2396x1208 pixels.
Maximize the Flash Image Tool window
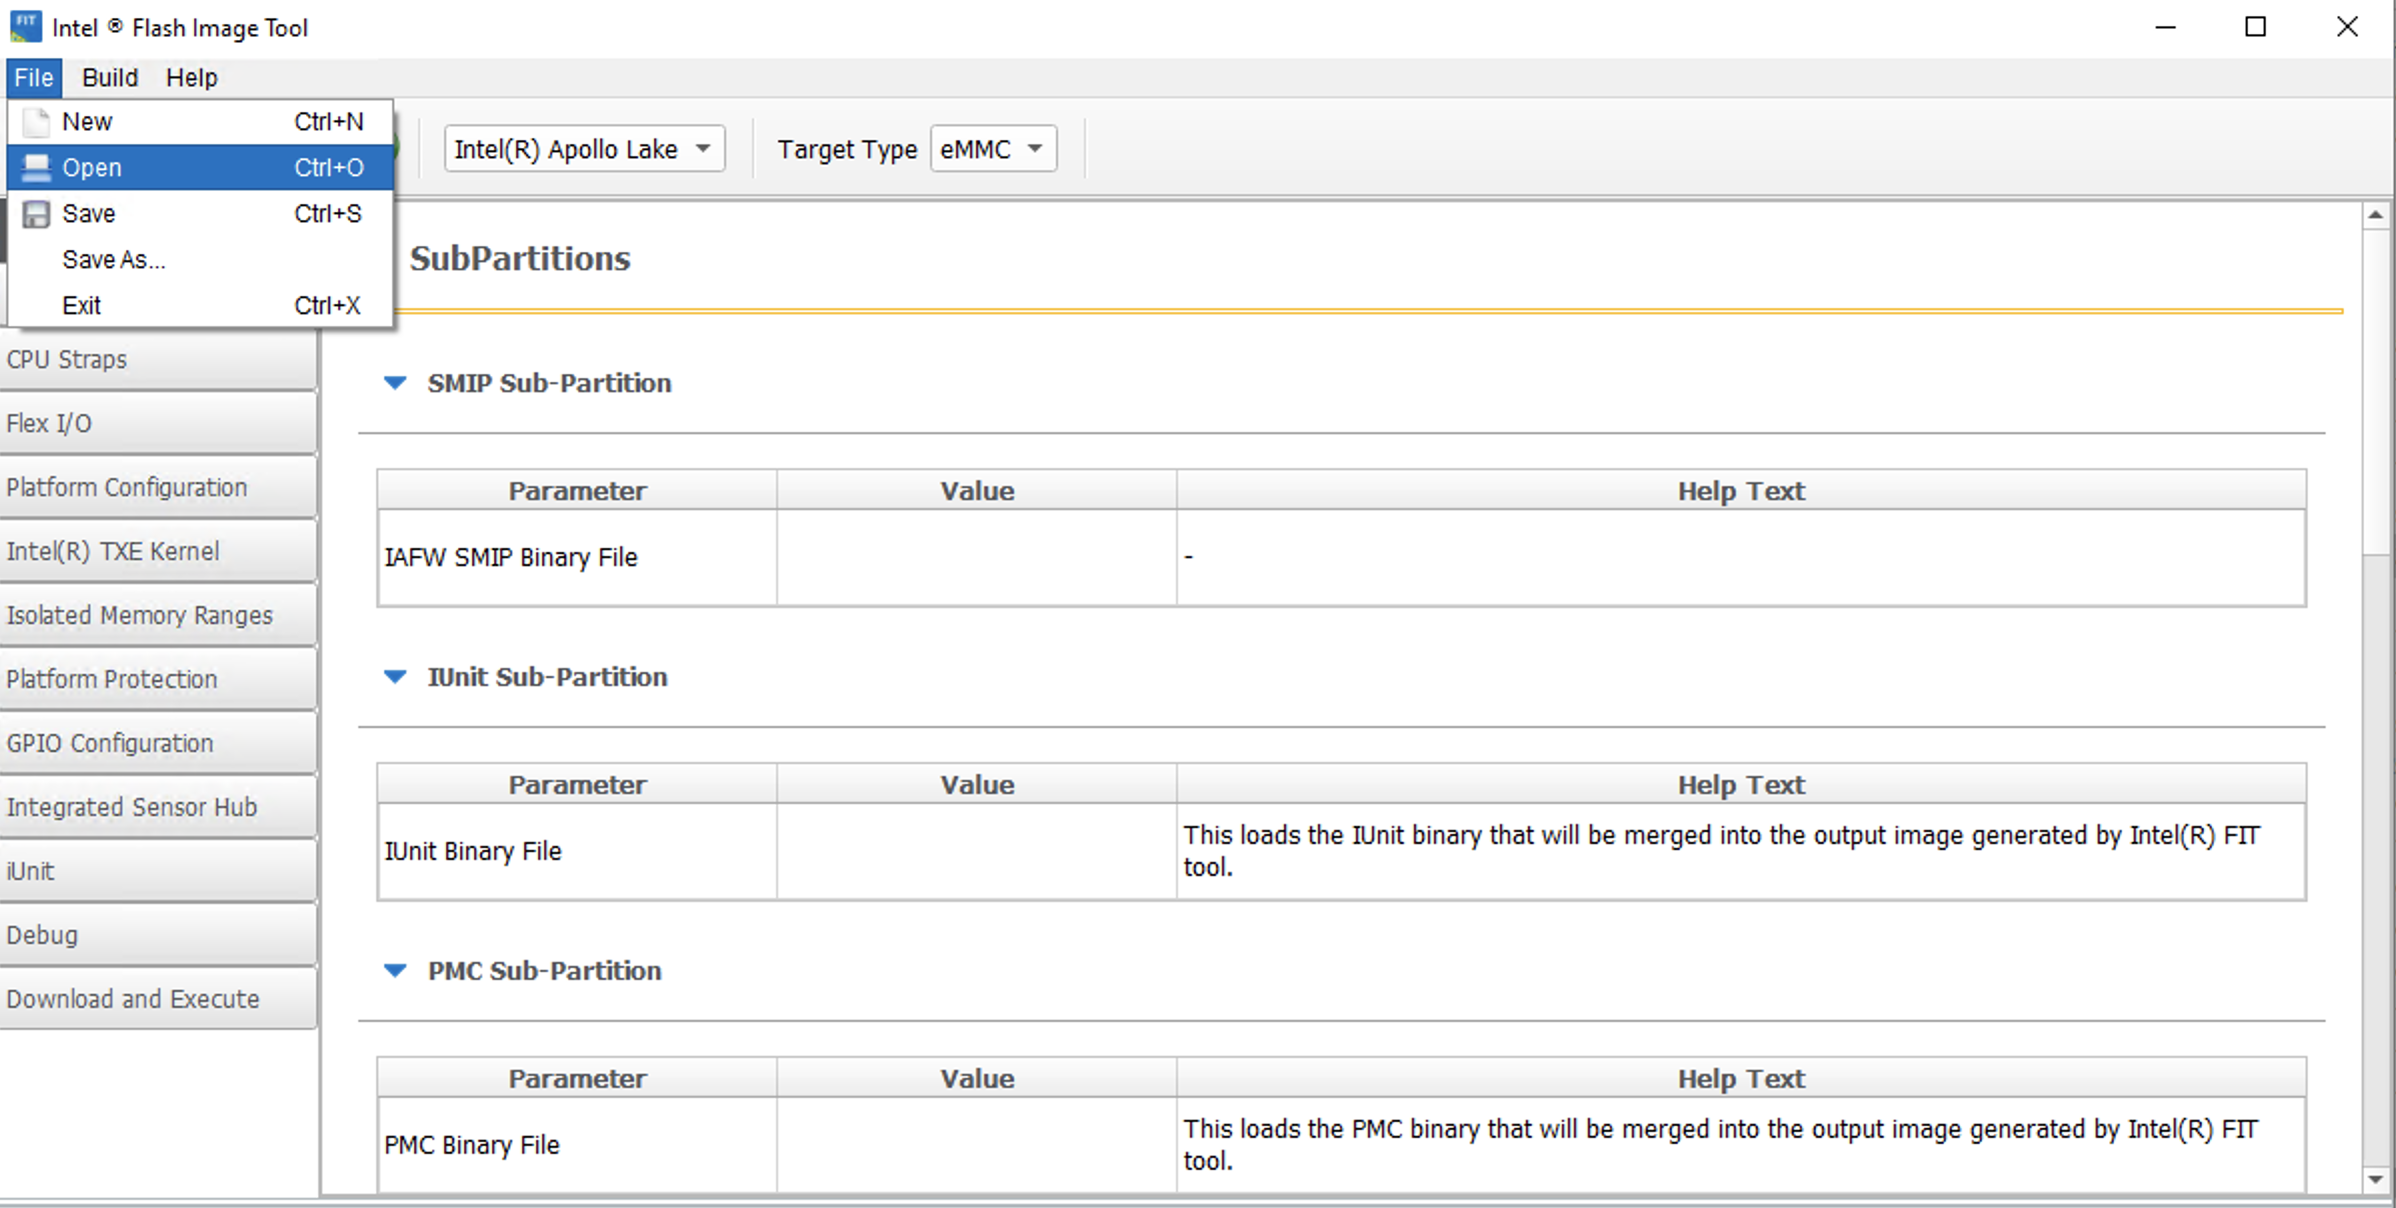coord(2256,27)
